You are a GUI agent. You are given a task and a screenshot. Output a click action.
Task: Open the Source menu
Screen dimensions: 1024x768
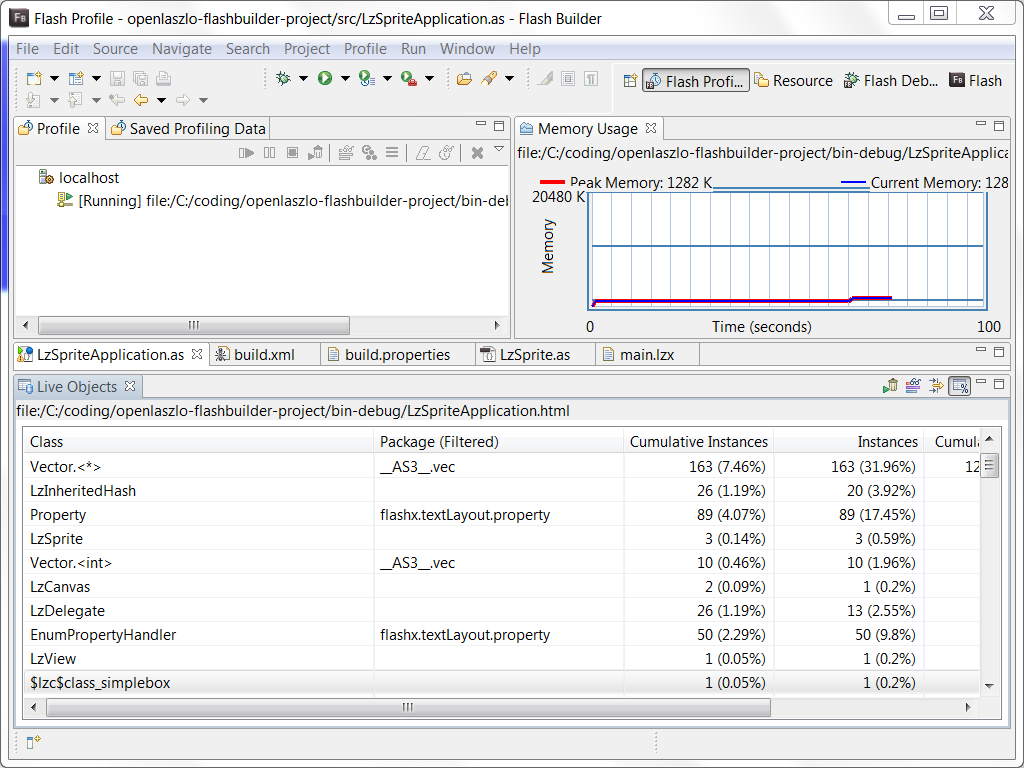click(115, 49)
